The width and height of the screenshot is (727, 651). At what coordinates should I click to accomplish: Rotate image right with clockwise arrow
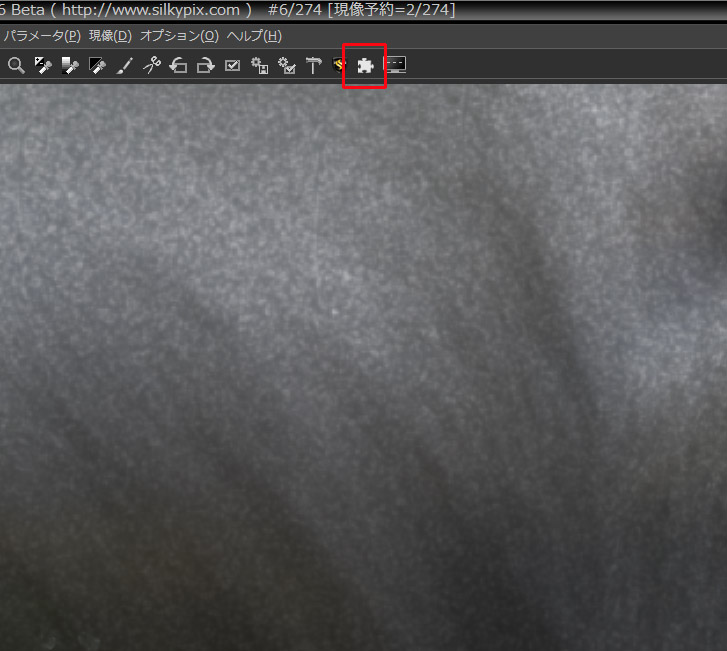pos(205,65)
